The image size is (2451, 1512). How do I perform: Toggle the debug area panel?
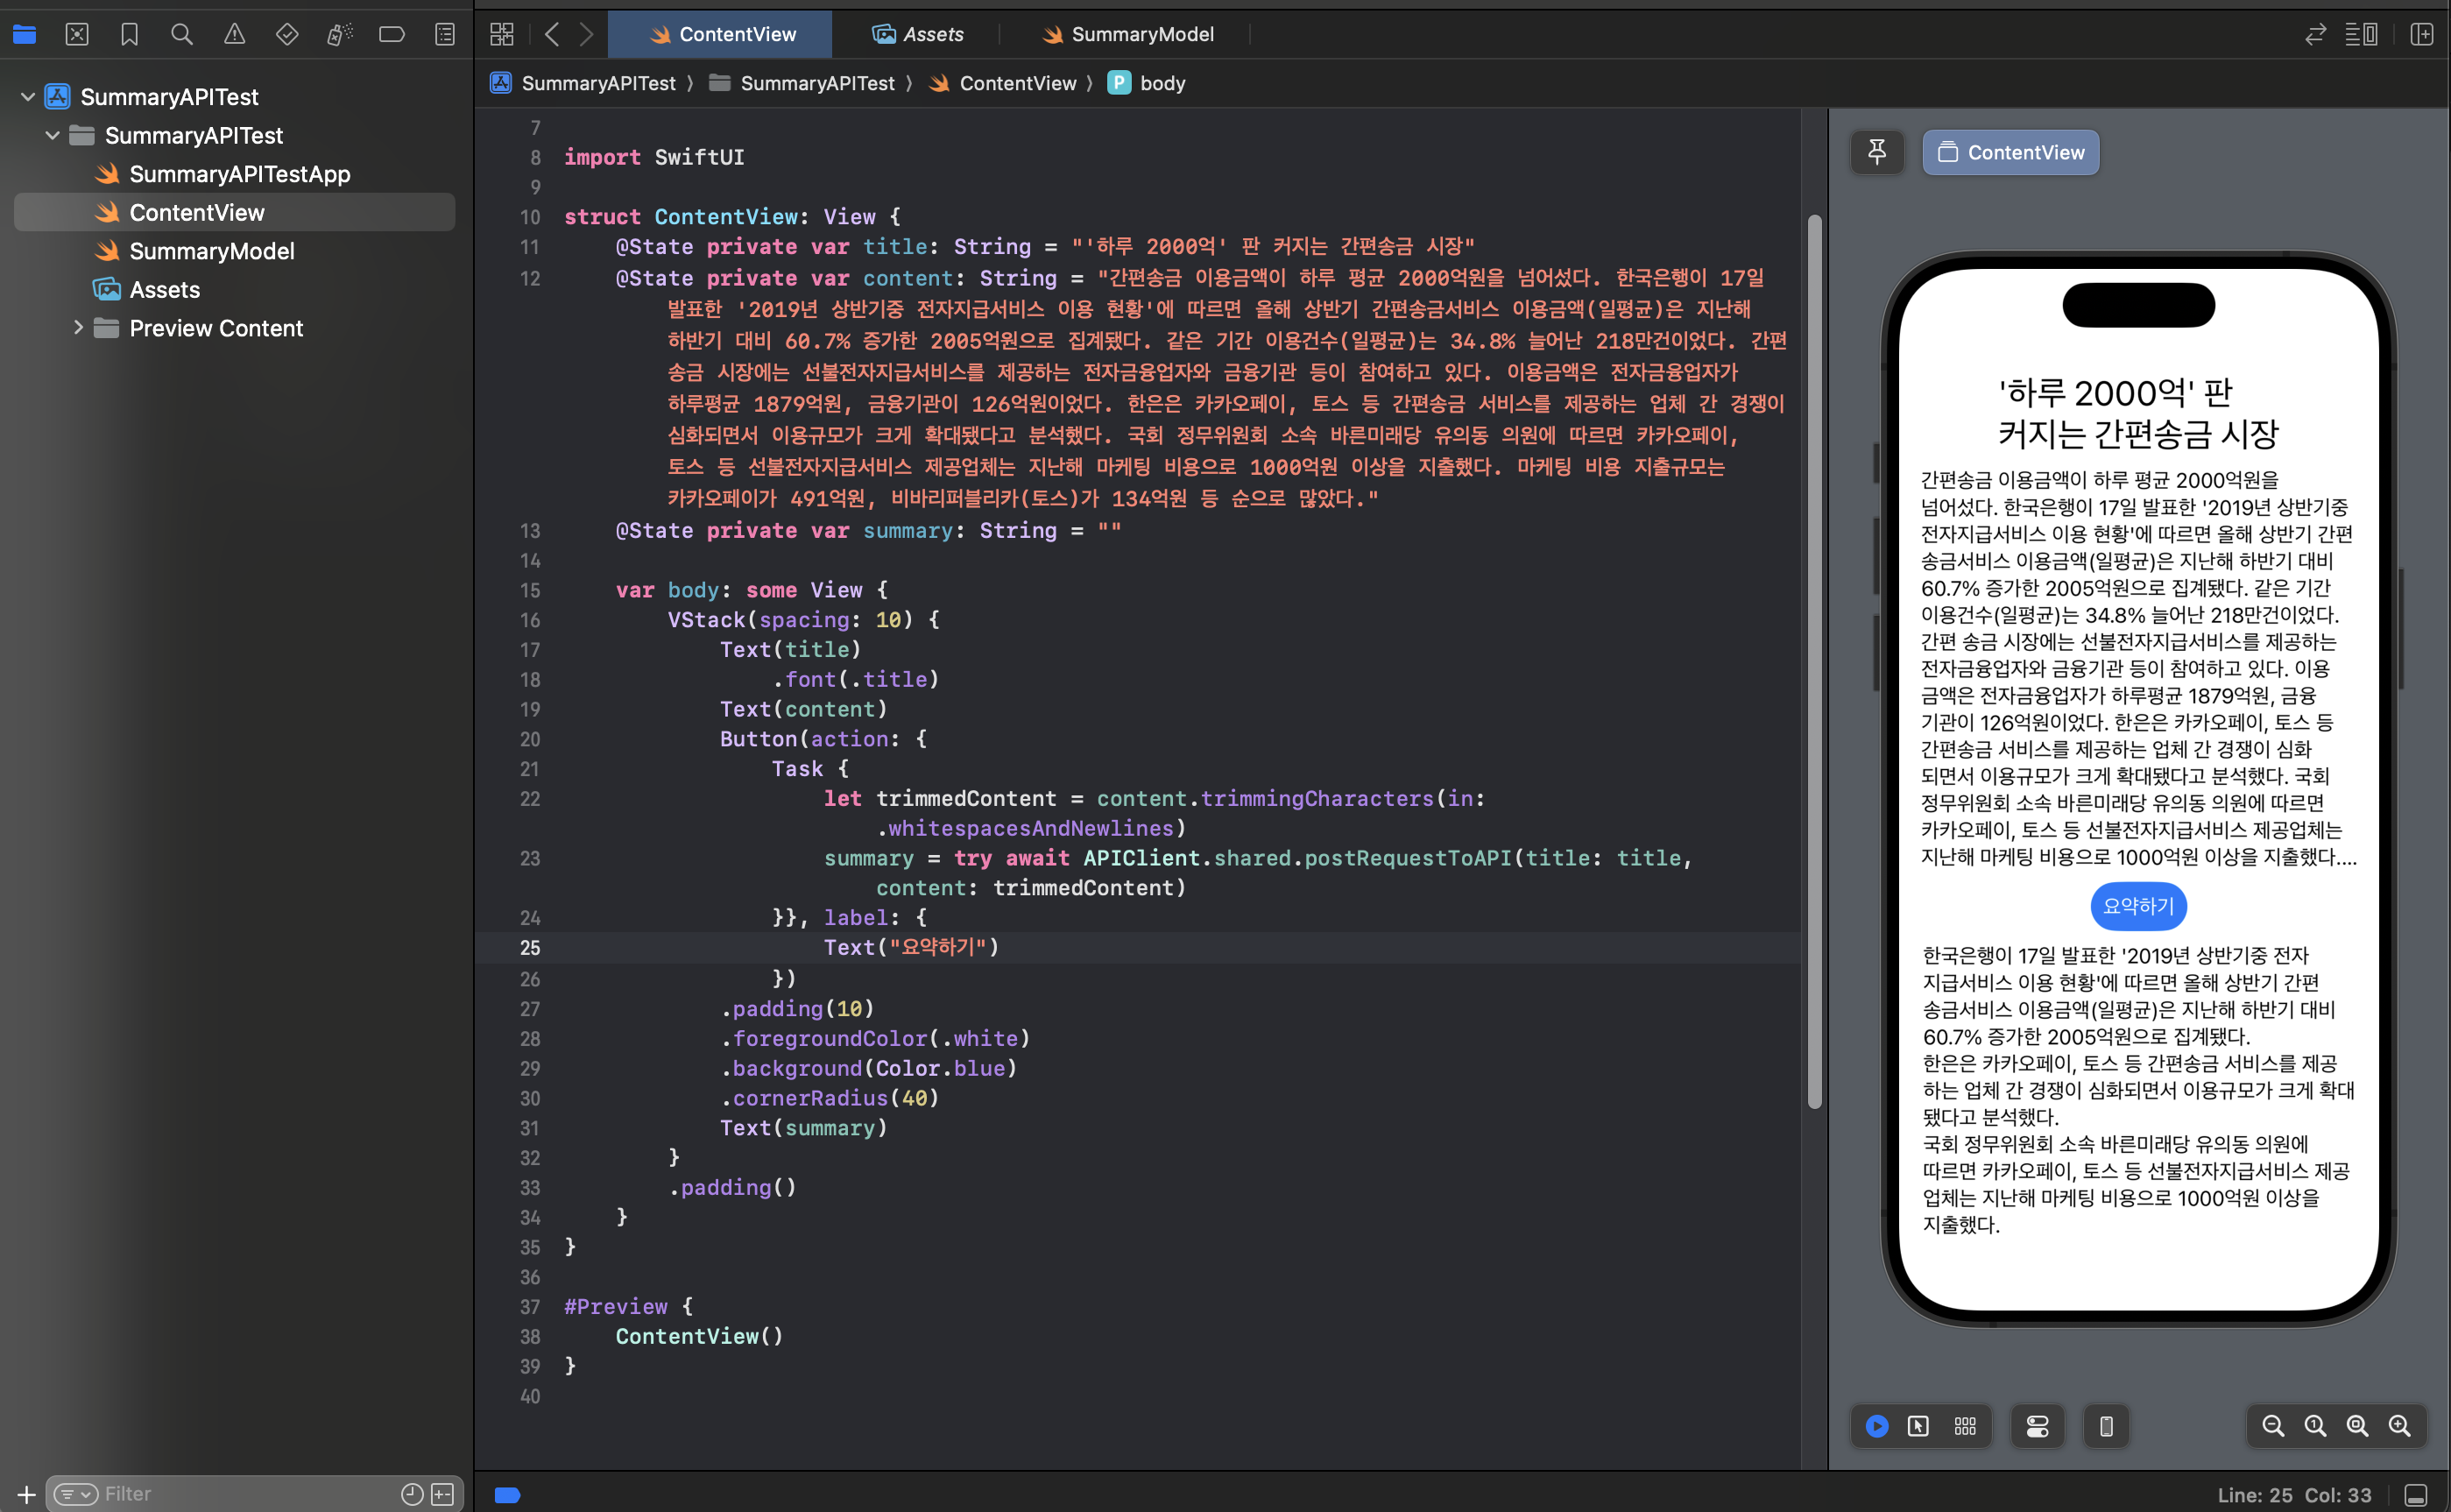pos(2415,1495)
